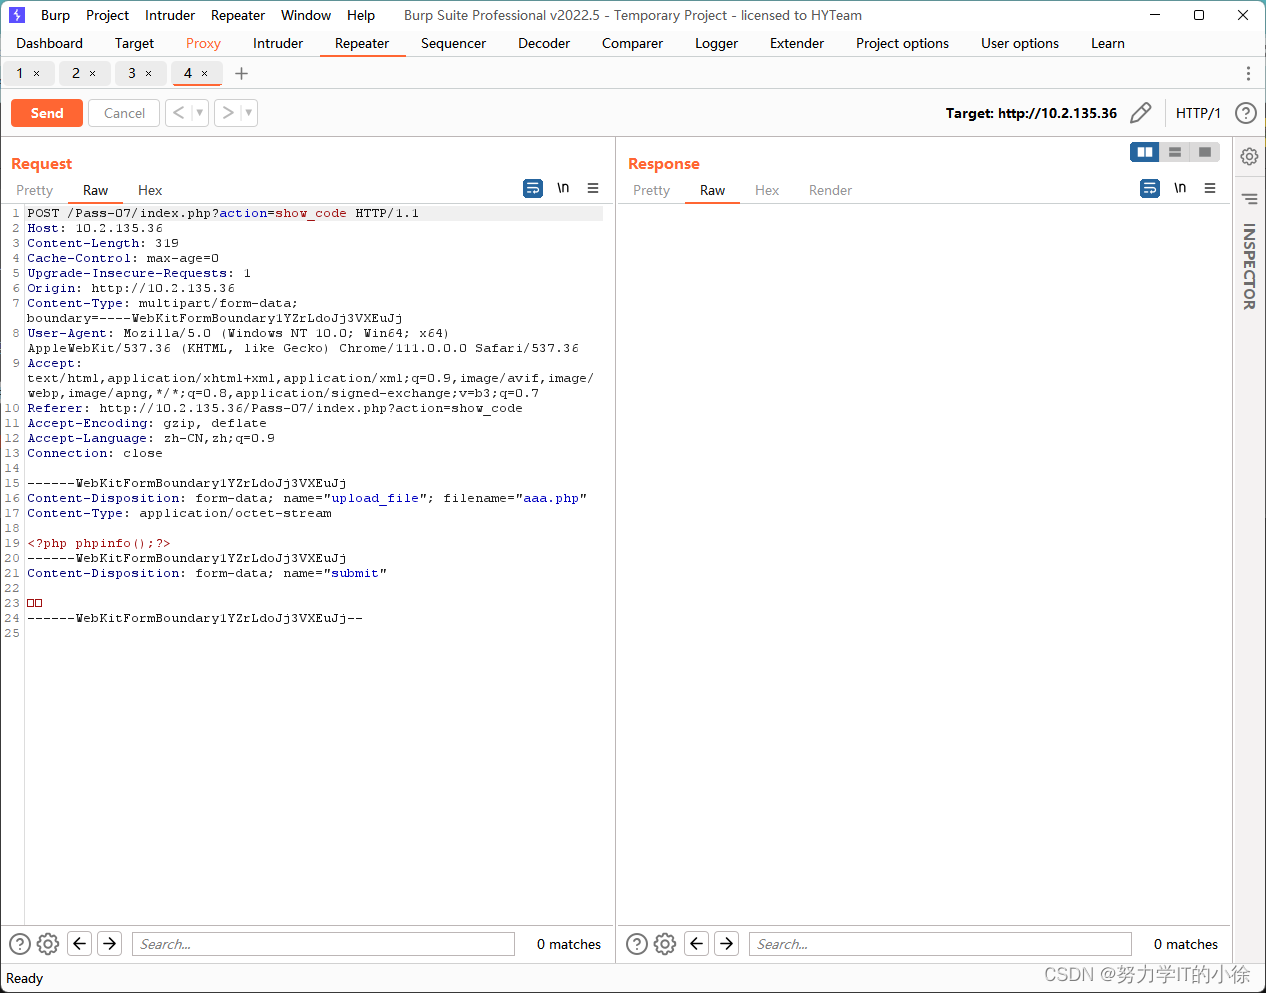Expand the INSPECTOR side panel label
The image size is (1266, 993).
click(1249, 266)
